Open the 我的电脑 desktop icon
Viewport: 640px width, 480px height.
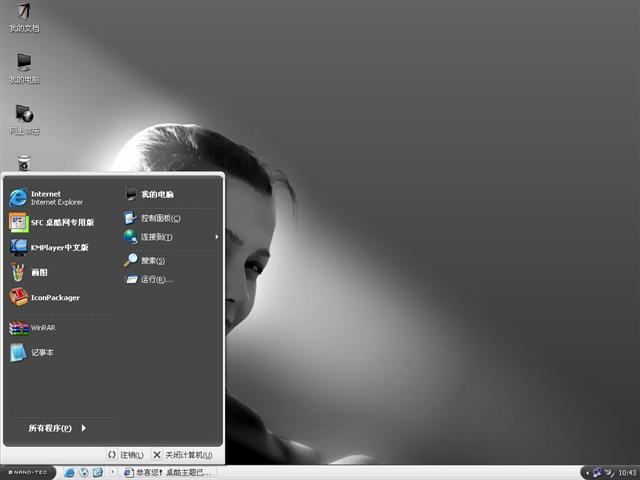pyautogui.click(x=24, y=68)
